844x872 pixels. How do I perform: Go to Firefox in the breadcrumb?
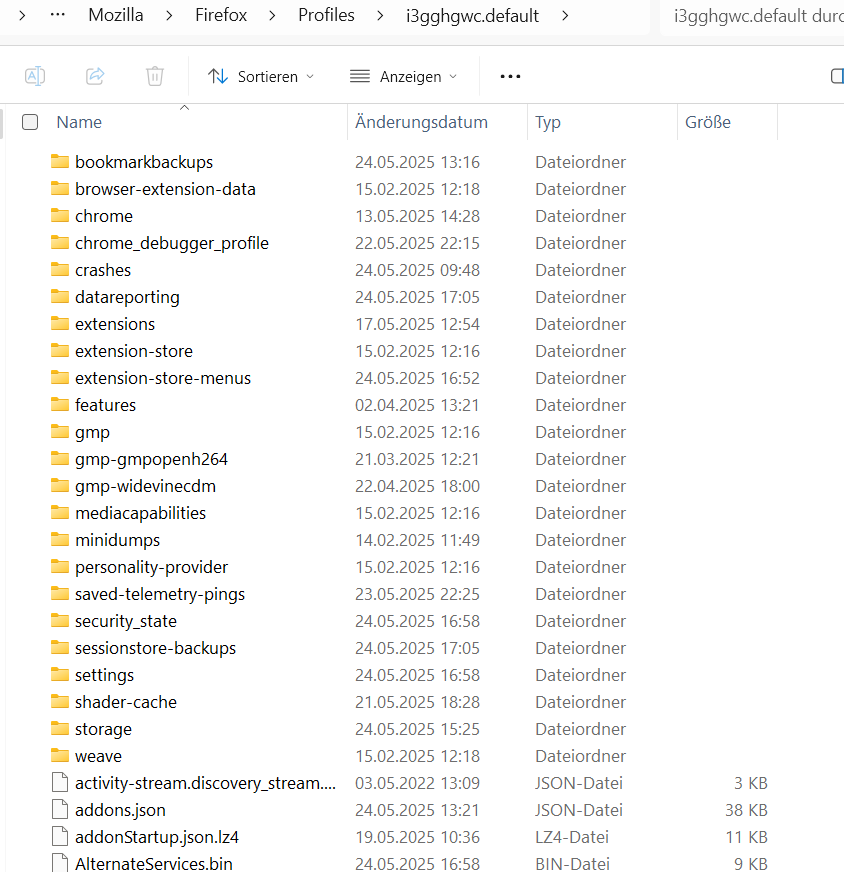point(221,15)
